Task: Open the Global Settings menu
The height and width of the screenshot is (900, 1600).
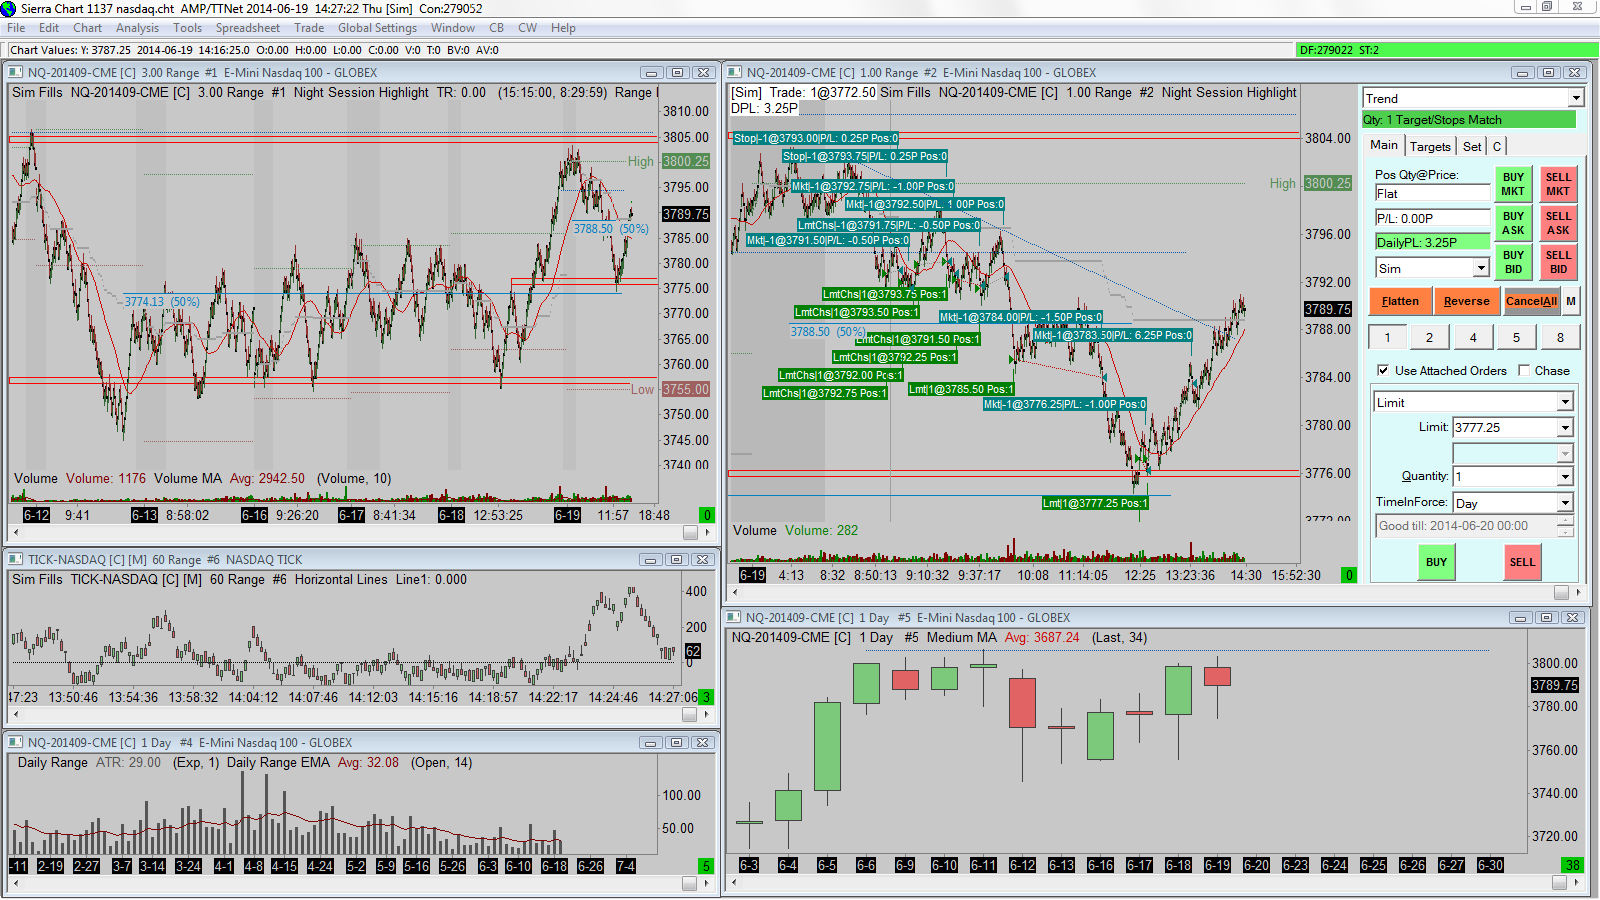Action: (x=377, y=28)
